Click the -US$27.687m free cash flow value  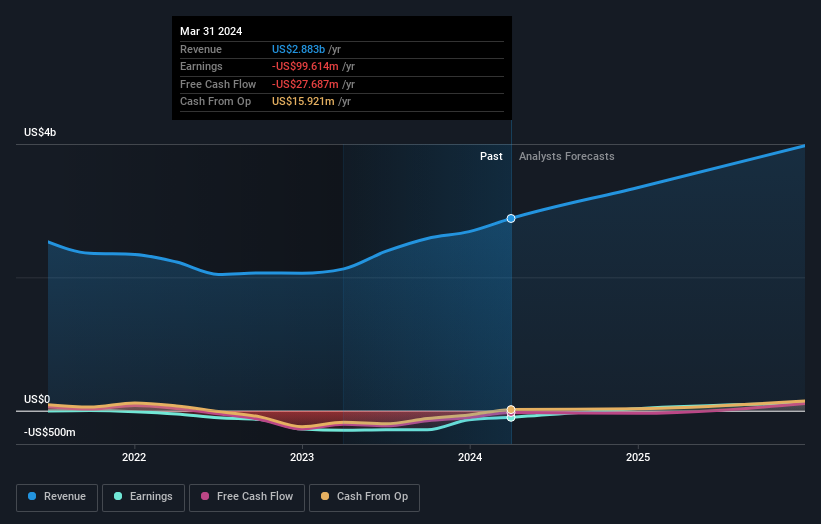pos(305,84)
